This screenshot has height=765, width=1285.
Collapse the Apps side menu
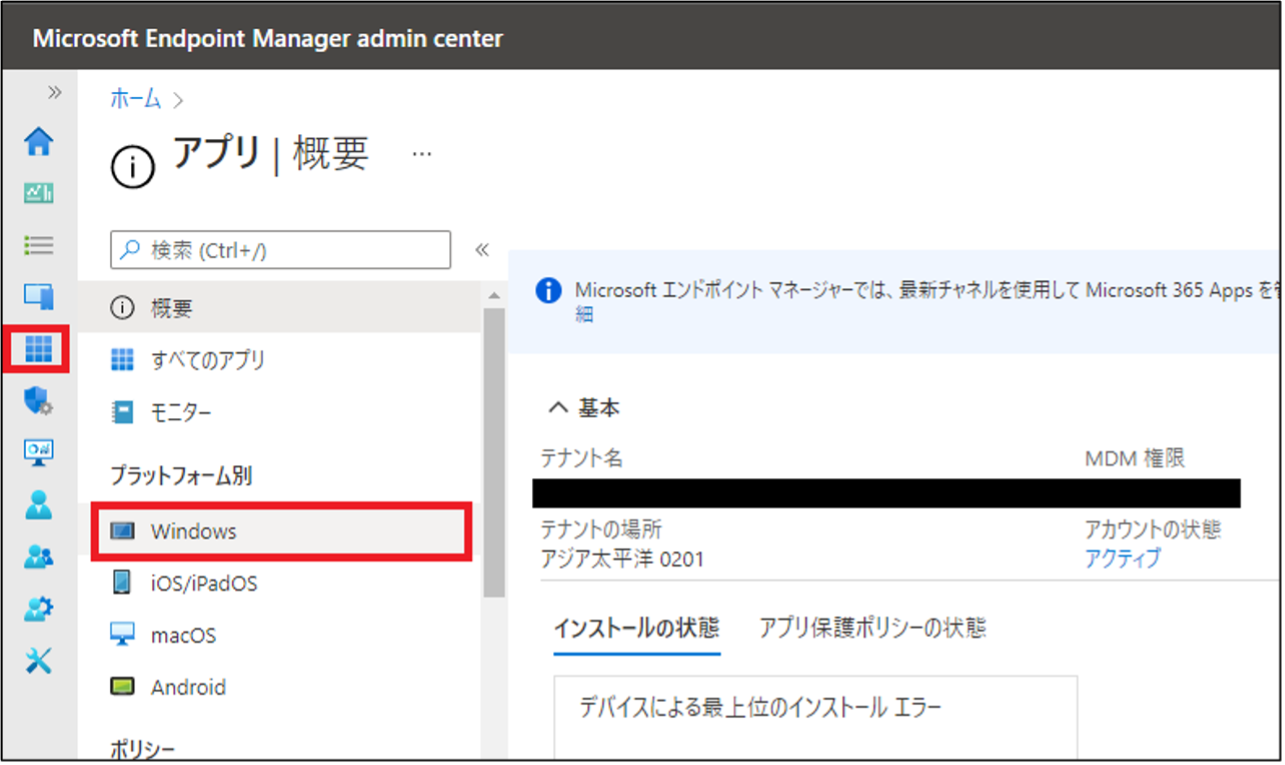[482, 250]
